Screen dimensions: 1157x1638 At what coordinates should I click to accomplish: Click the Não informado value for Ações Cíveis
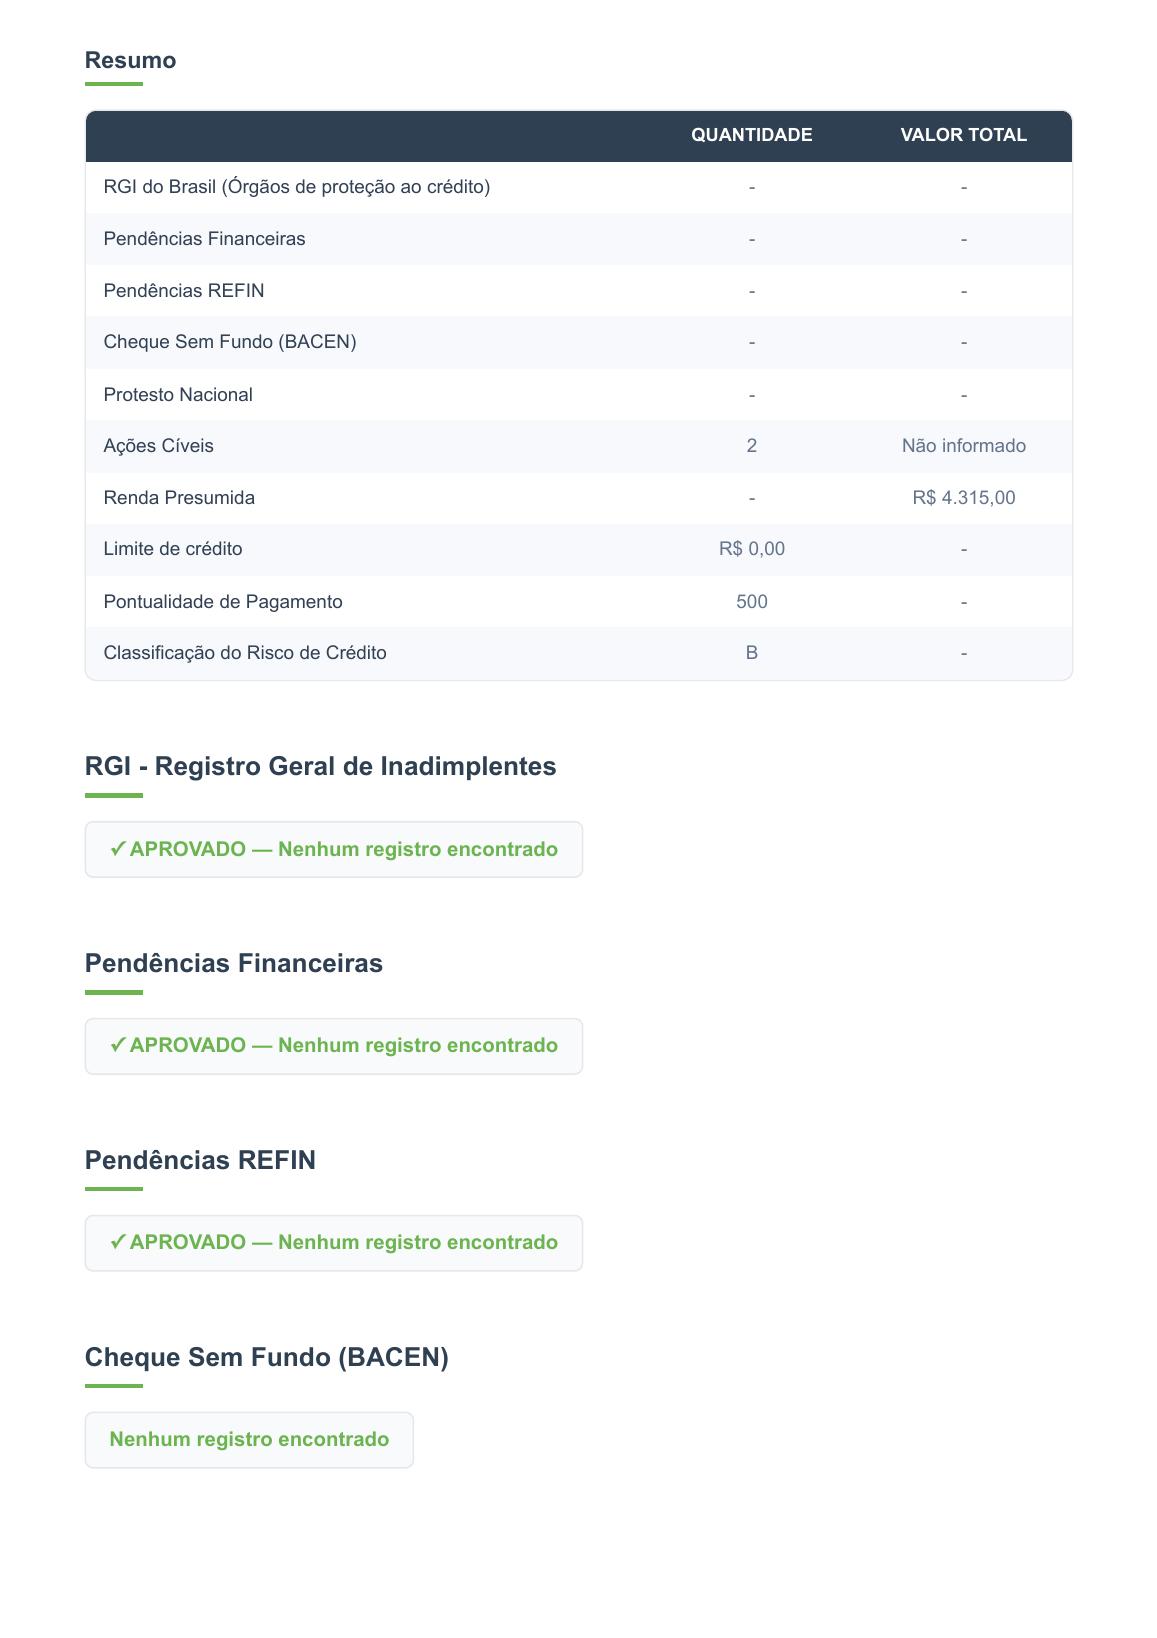pyautogui.click(x=963, y=446)
